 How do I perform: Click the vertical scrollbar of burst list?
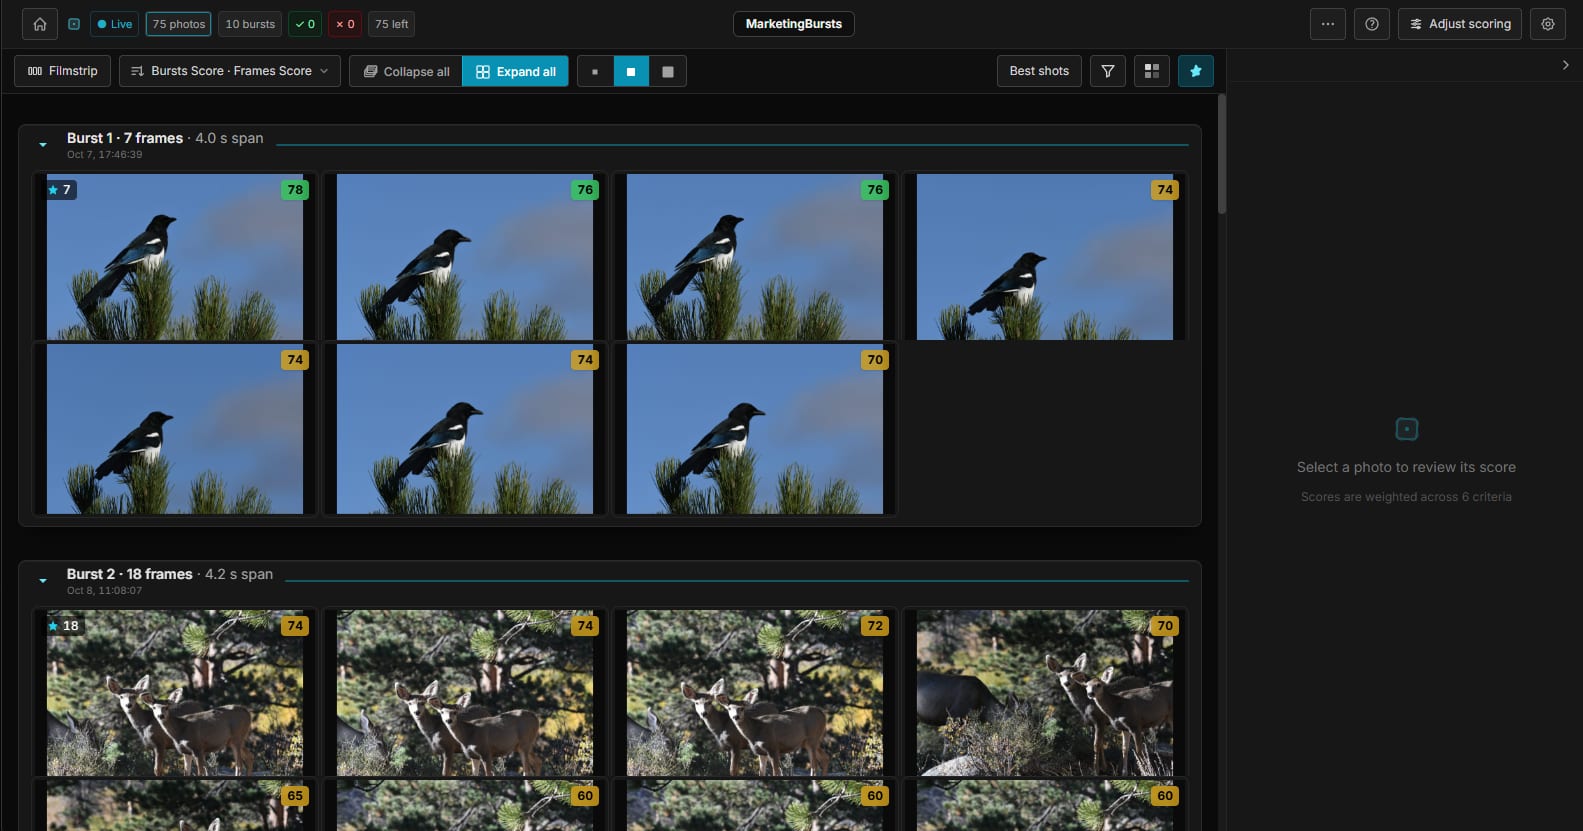pos(1222,154)
